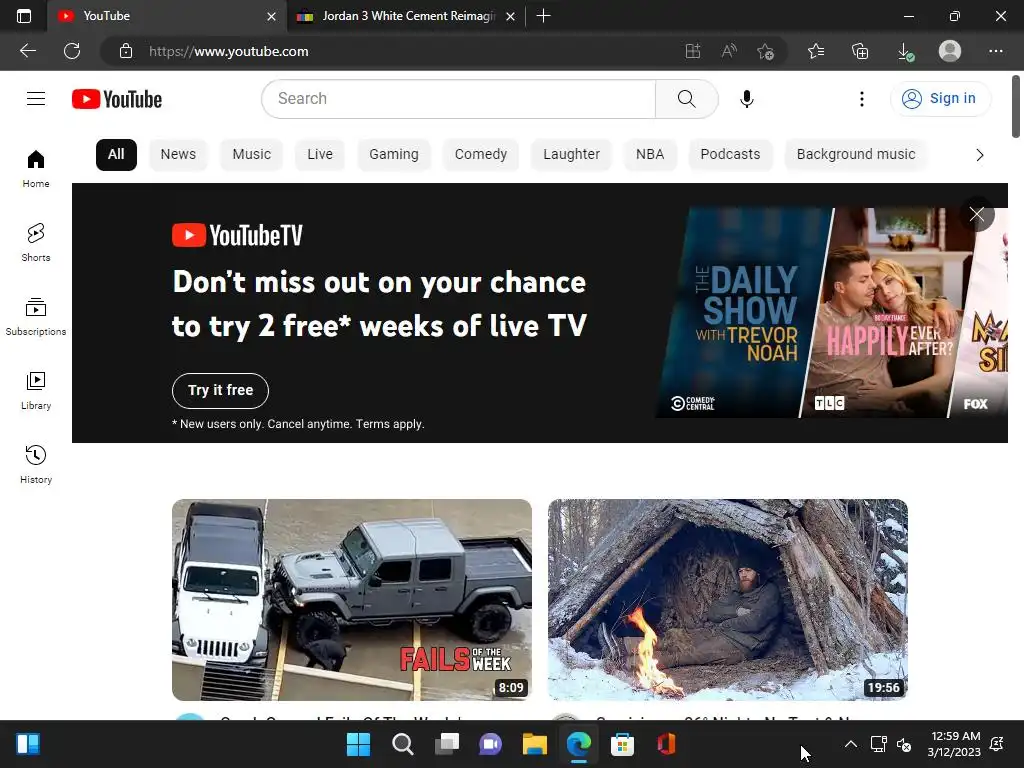The width and height of the screenshot is (1024, 768).
Task: Activate Read aloud icon
Action: click(x=729, y=51)
